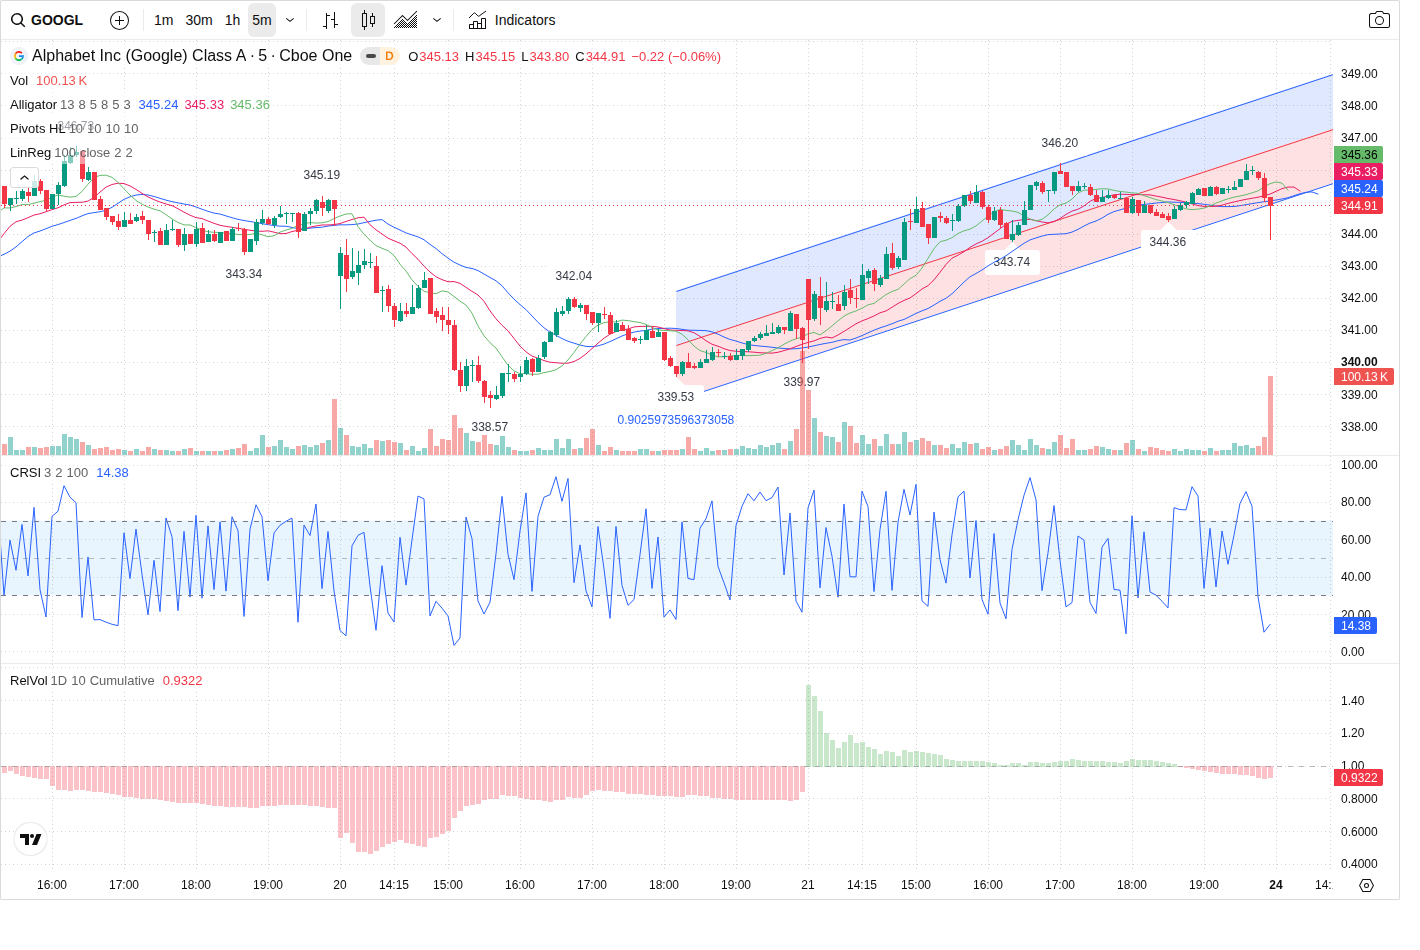Click the market status dash badge
The image size is (1420, 950).
371,56
